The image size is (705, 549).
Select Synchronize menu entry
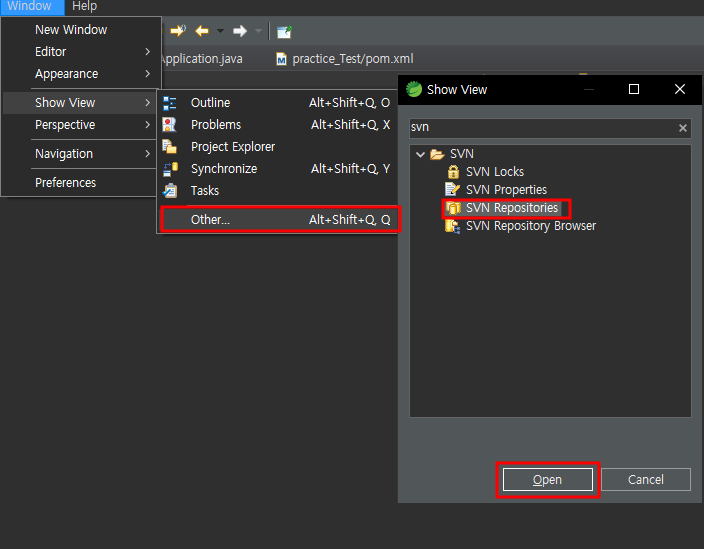coord(277,169)
